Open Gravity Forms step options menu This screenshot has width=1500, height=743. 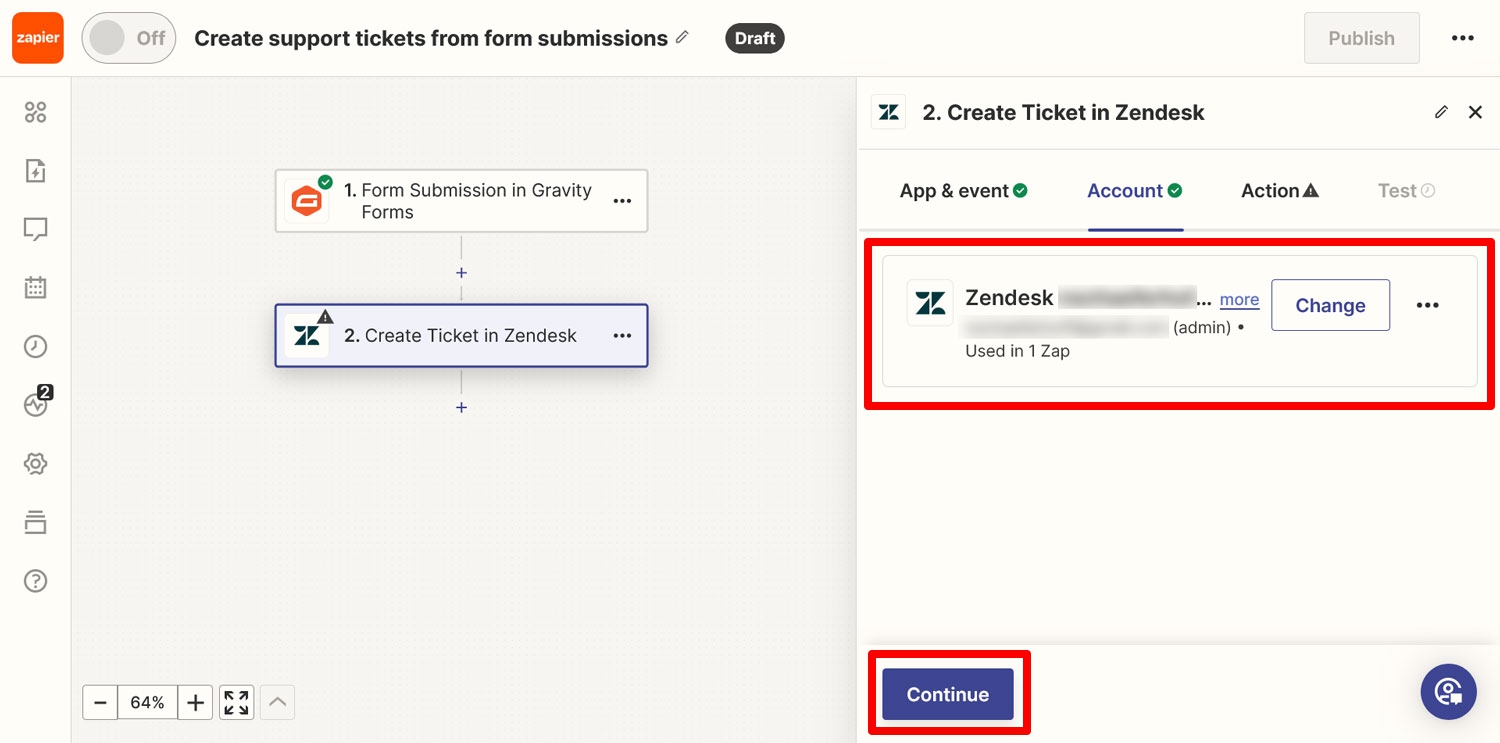point(622,201)
